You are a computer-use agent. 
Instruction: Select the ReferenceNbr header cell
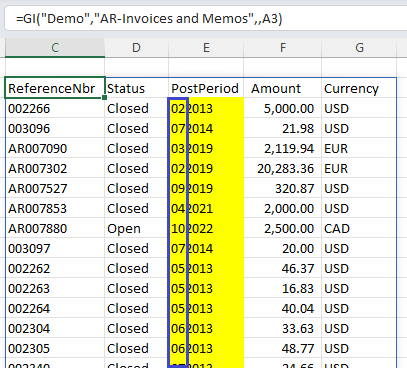(55, 88)
